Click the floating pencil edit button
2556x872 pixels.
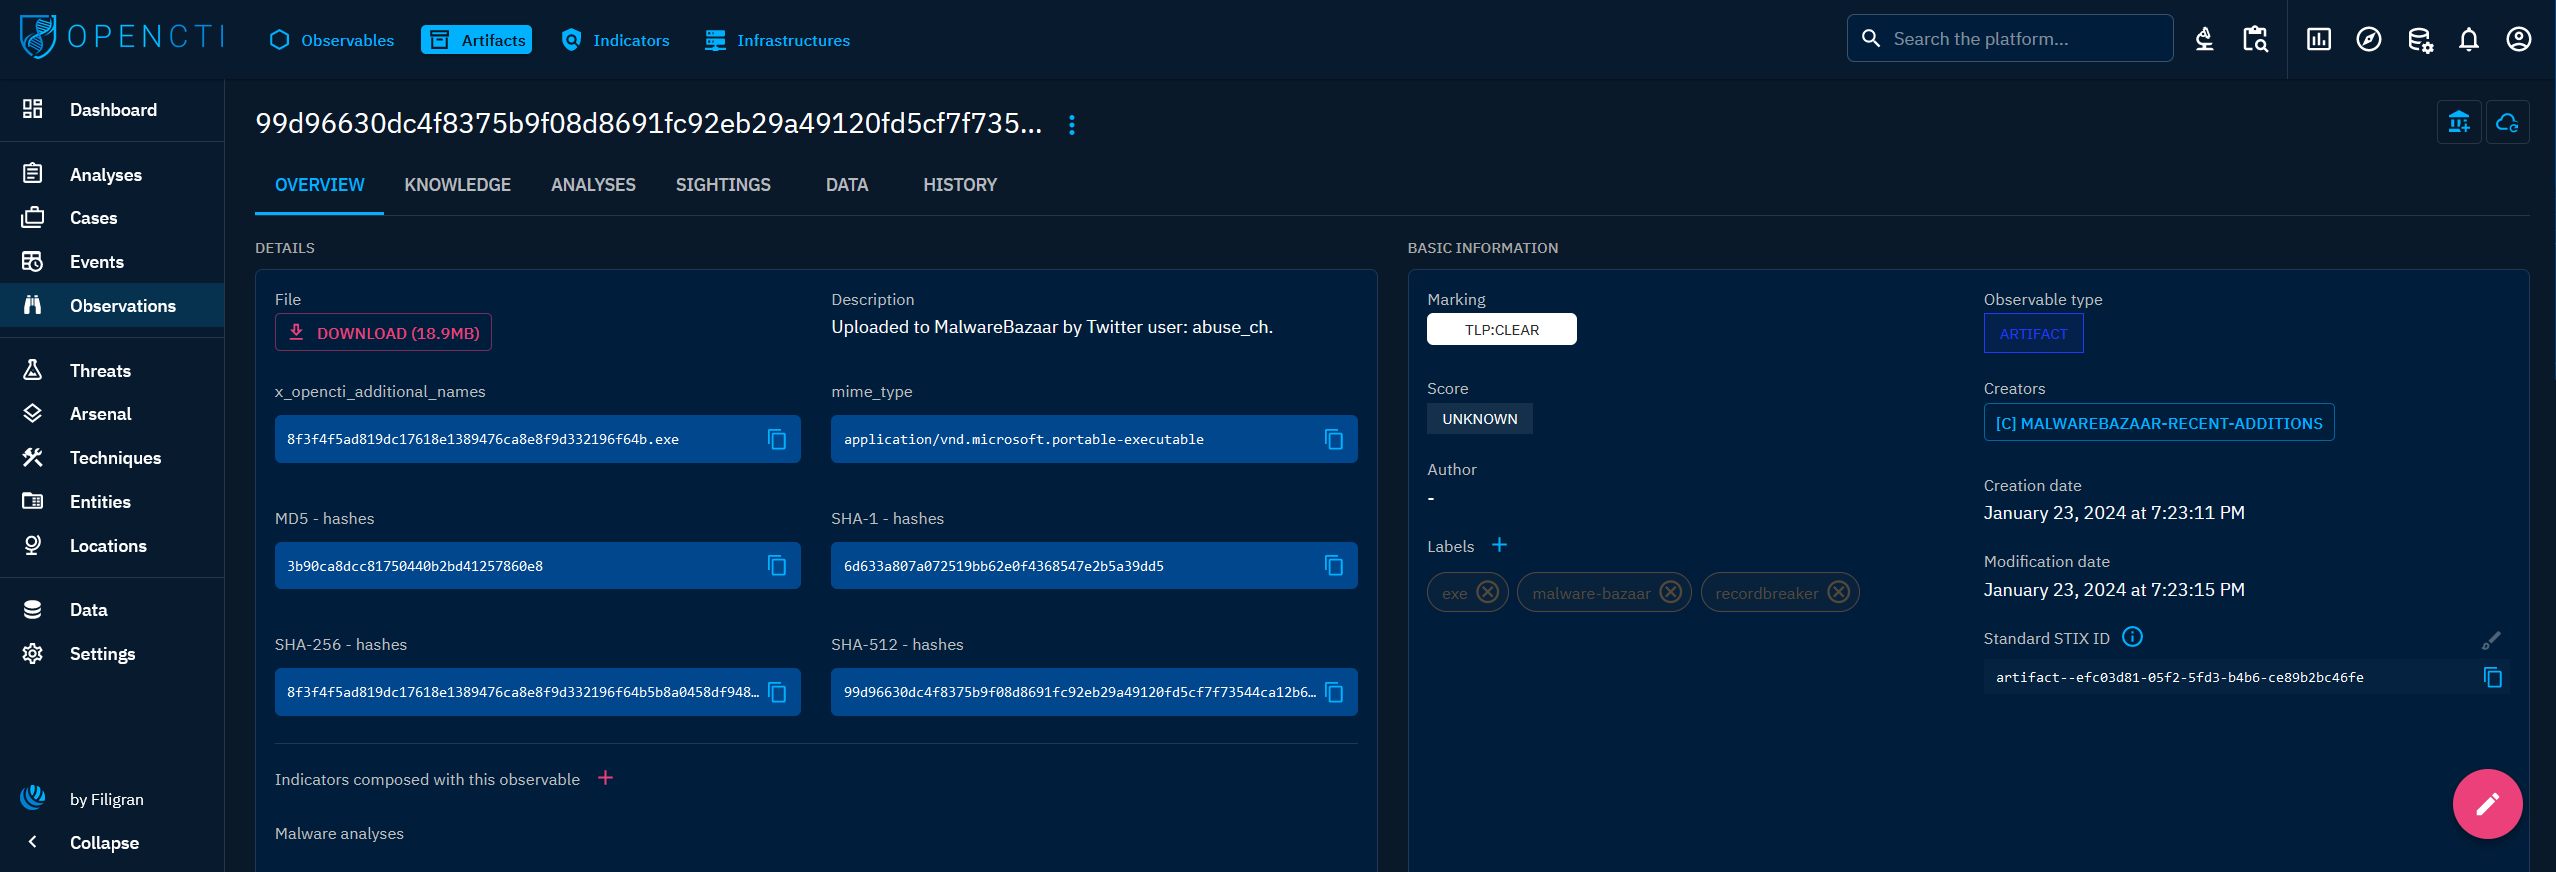[x=2486, y=803]
